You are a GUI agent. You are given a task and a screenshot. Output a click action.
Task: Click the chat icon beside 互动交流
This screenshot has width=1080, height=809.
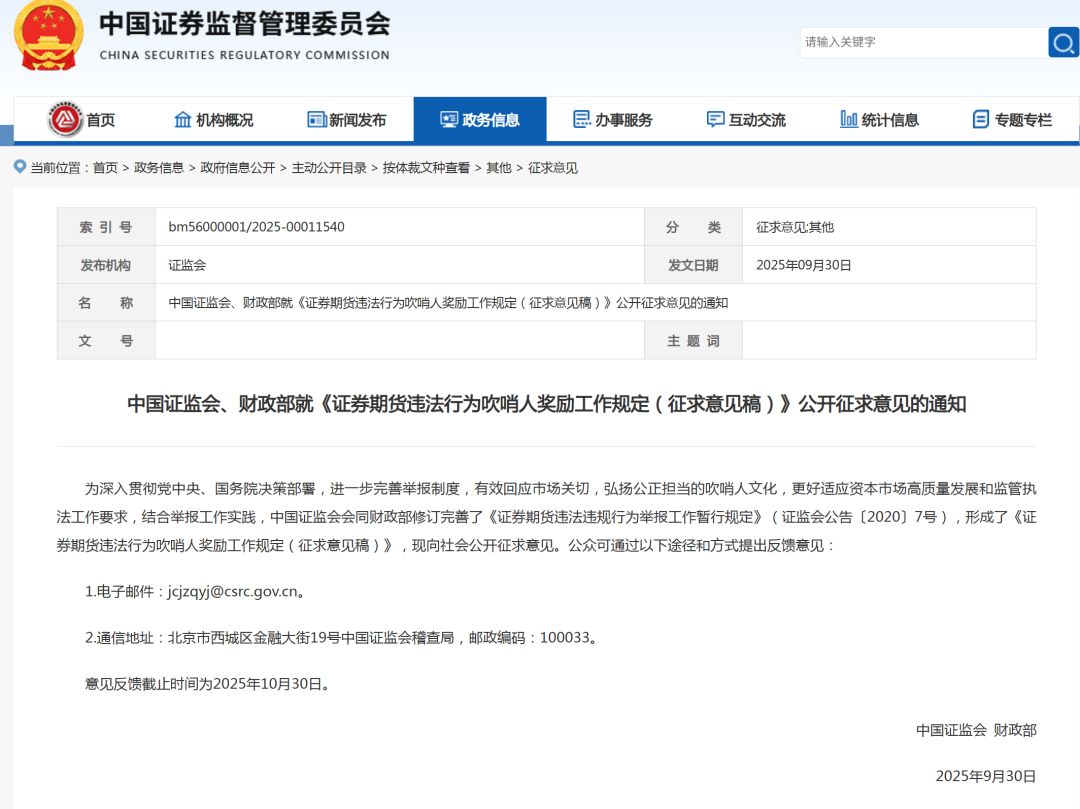click(715, 120)
